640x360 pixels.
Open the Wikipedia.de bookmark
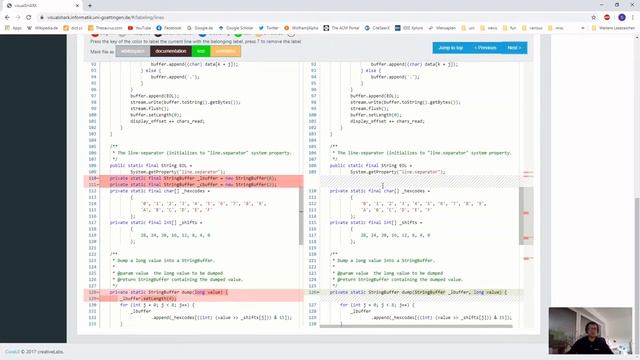(x=42, y=28)
